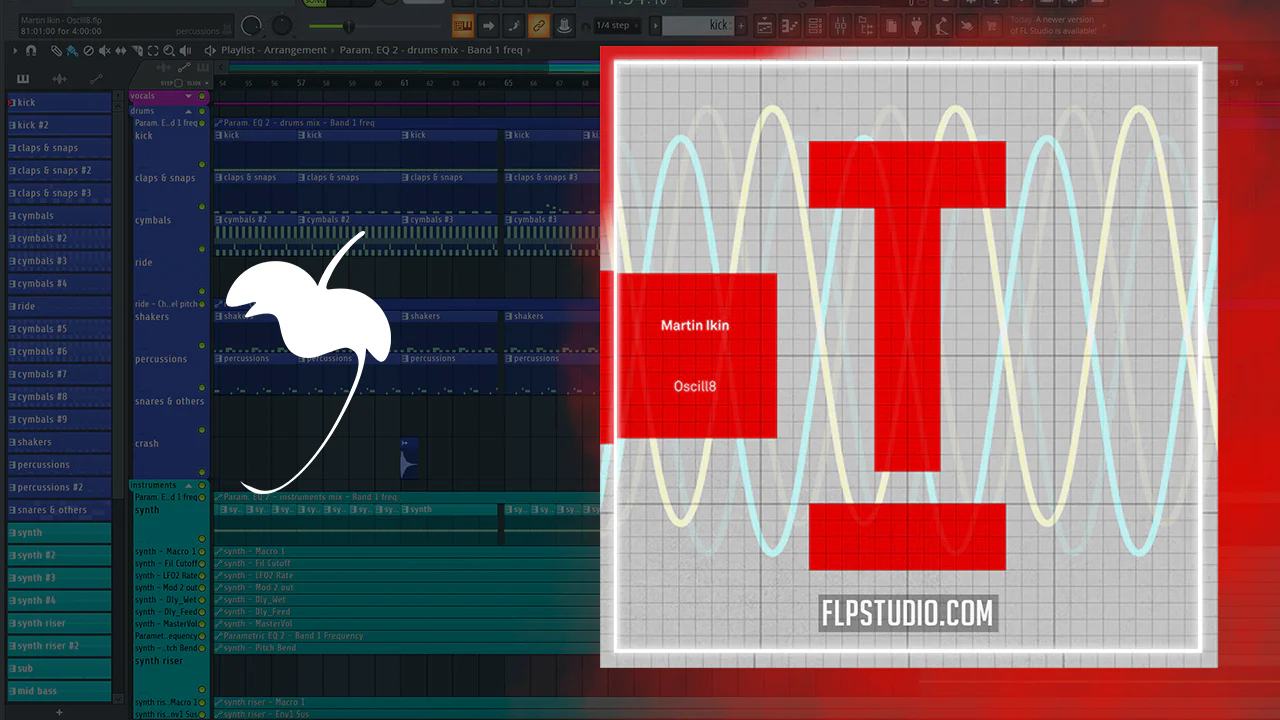
Task: Click the Playlist - Arrangement breadcrumb
Action: pos(274,50)
